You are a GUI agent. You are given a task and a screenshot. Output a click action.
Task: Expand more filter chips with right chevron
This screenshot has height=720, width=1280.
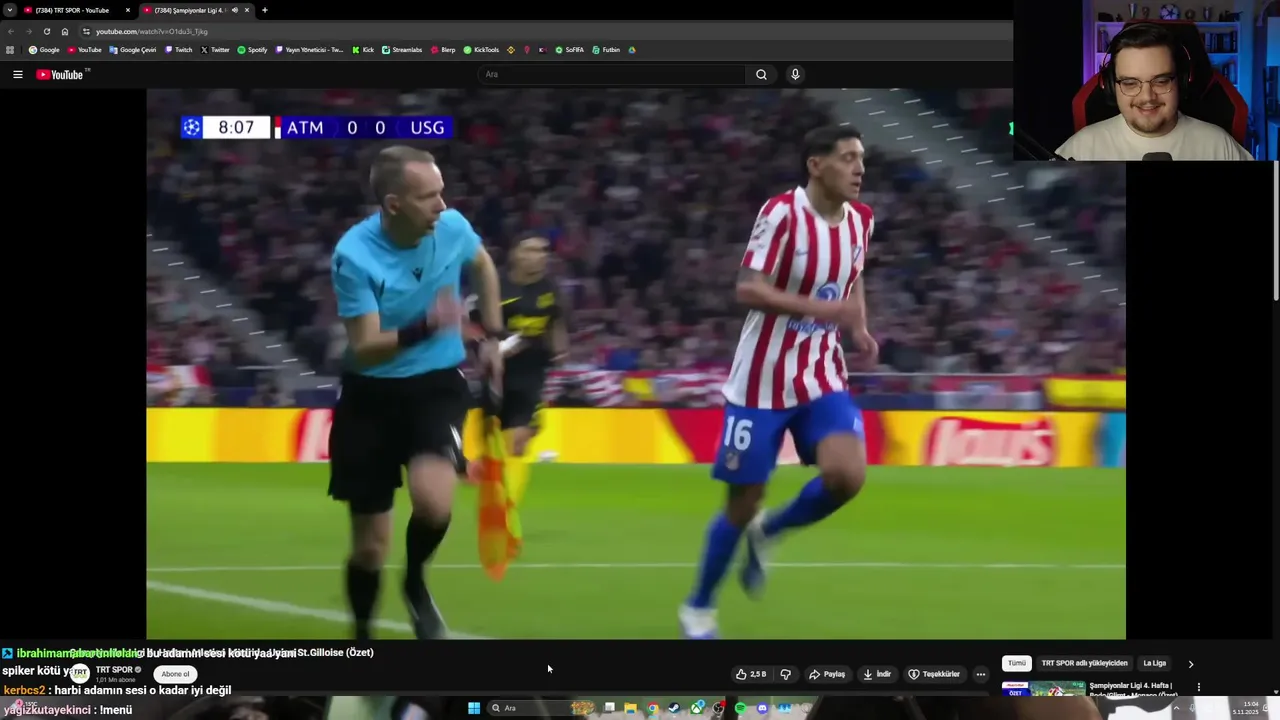pos(1190,664)
